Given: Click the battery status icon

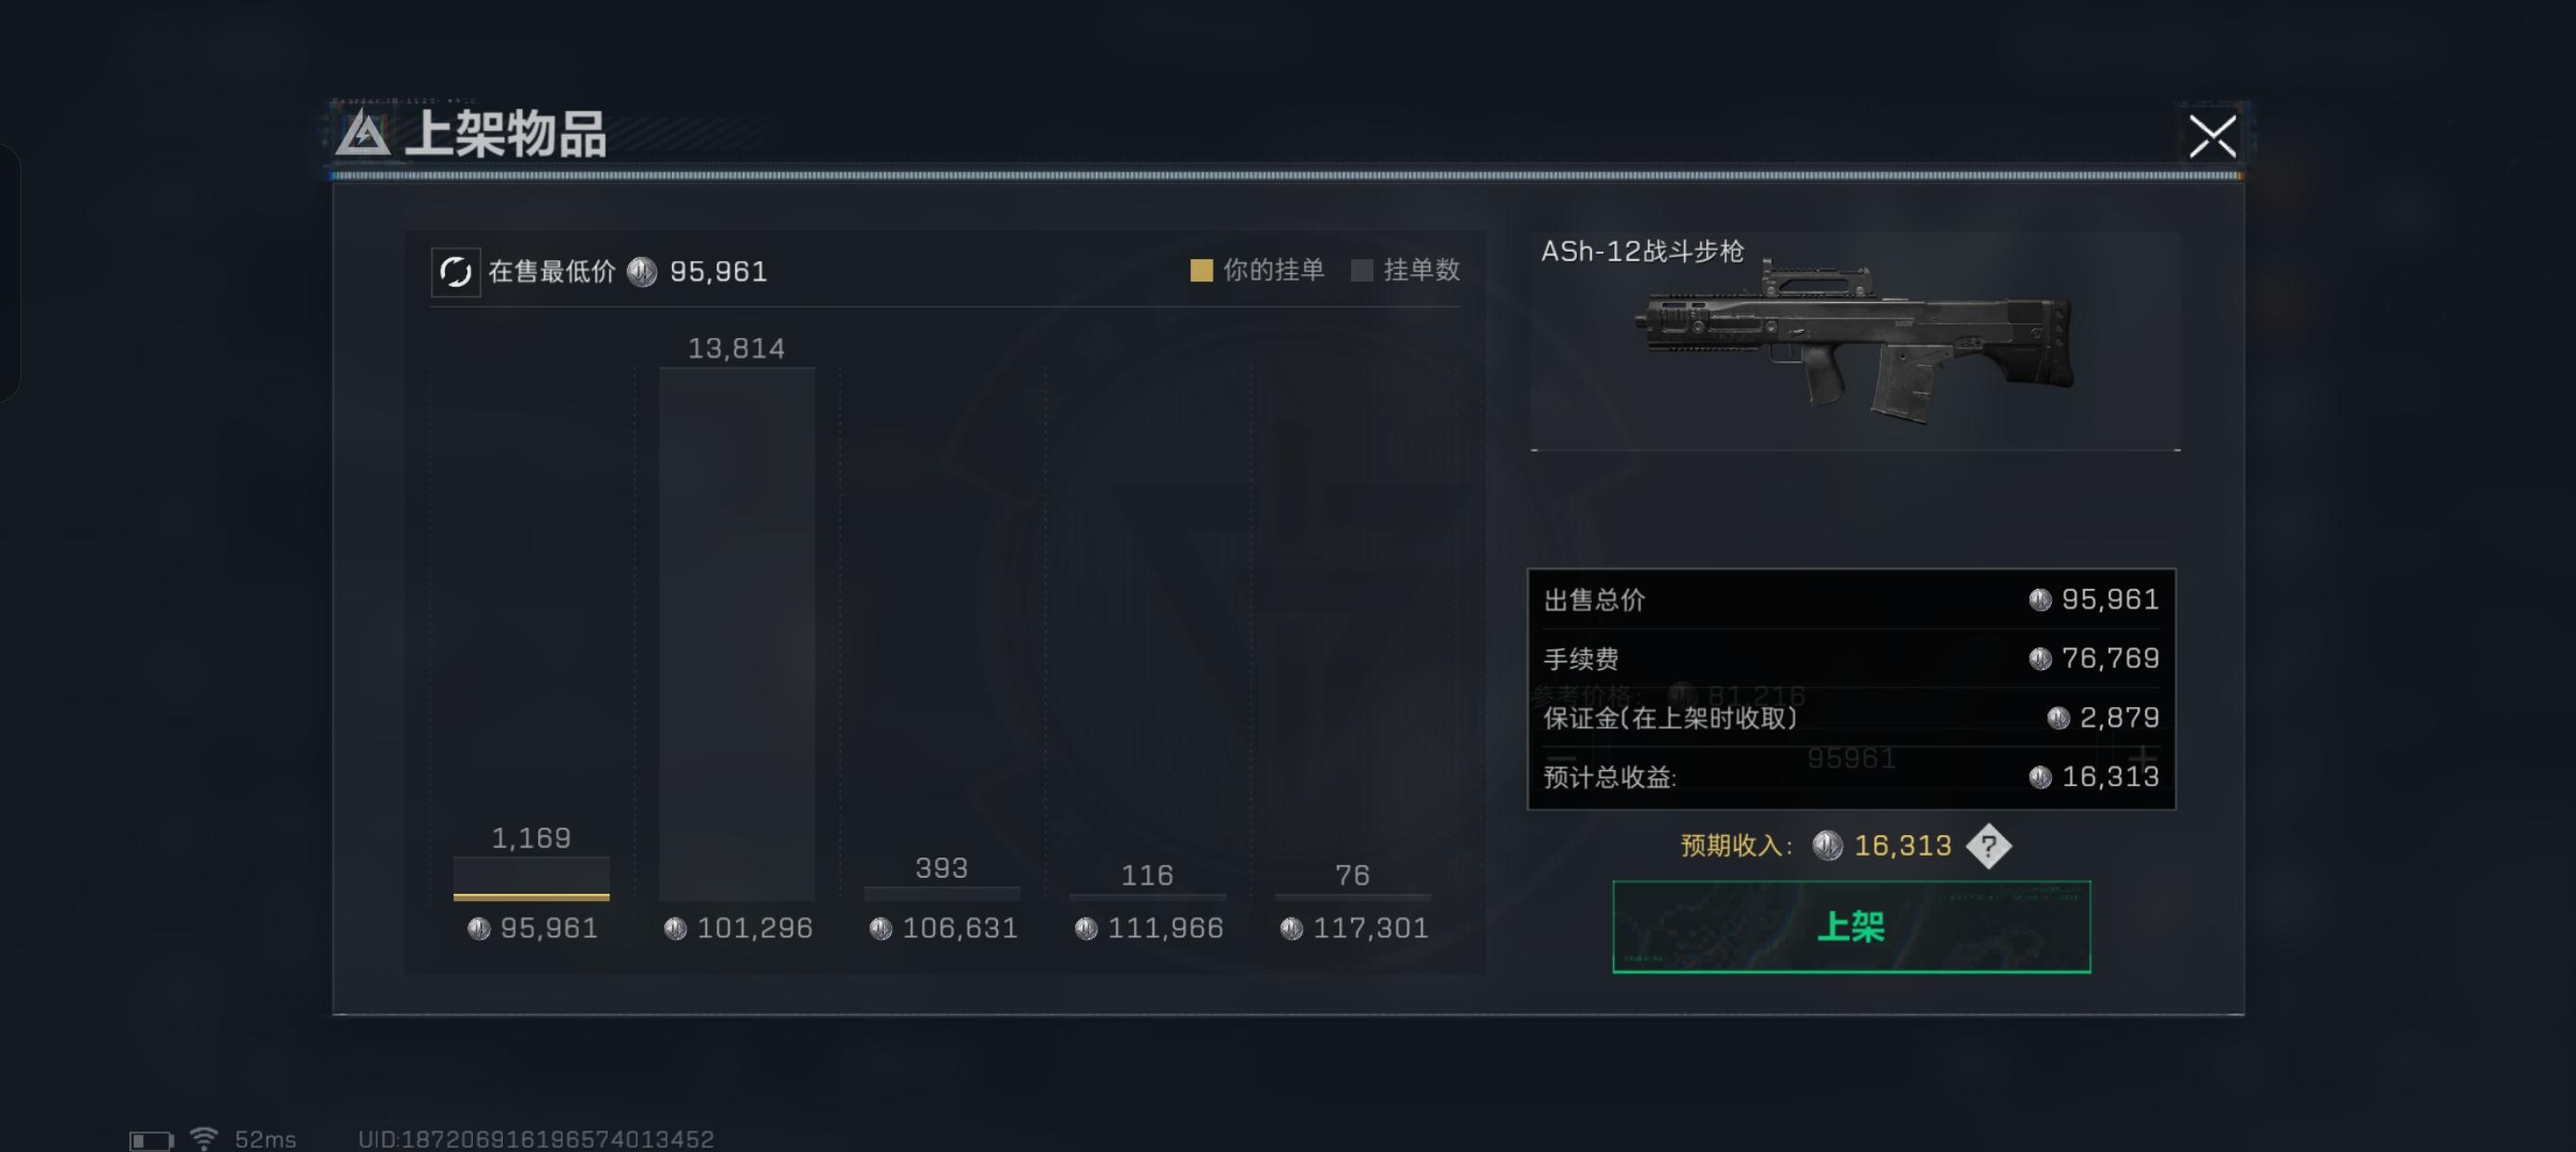Looking at the screenshot, I should 151,1140.
